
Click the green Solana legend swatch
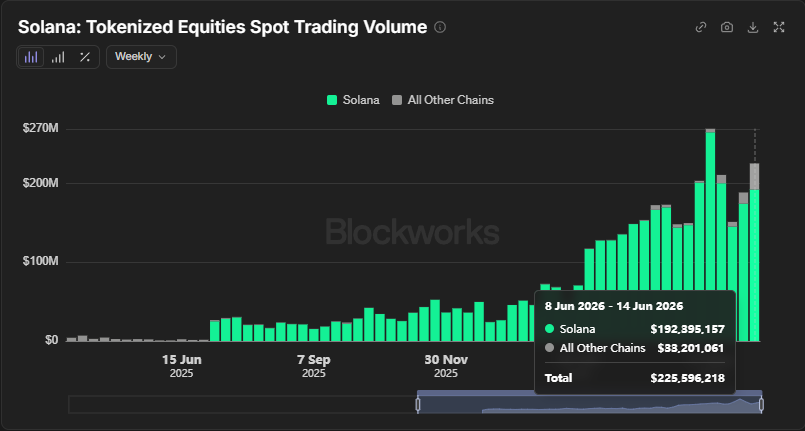(x=332, y=100)
